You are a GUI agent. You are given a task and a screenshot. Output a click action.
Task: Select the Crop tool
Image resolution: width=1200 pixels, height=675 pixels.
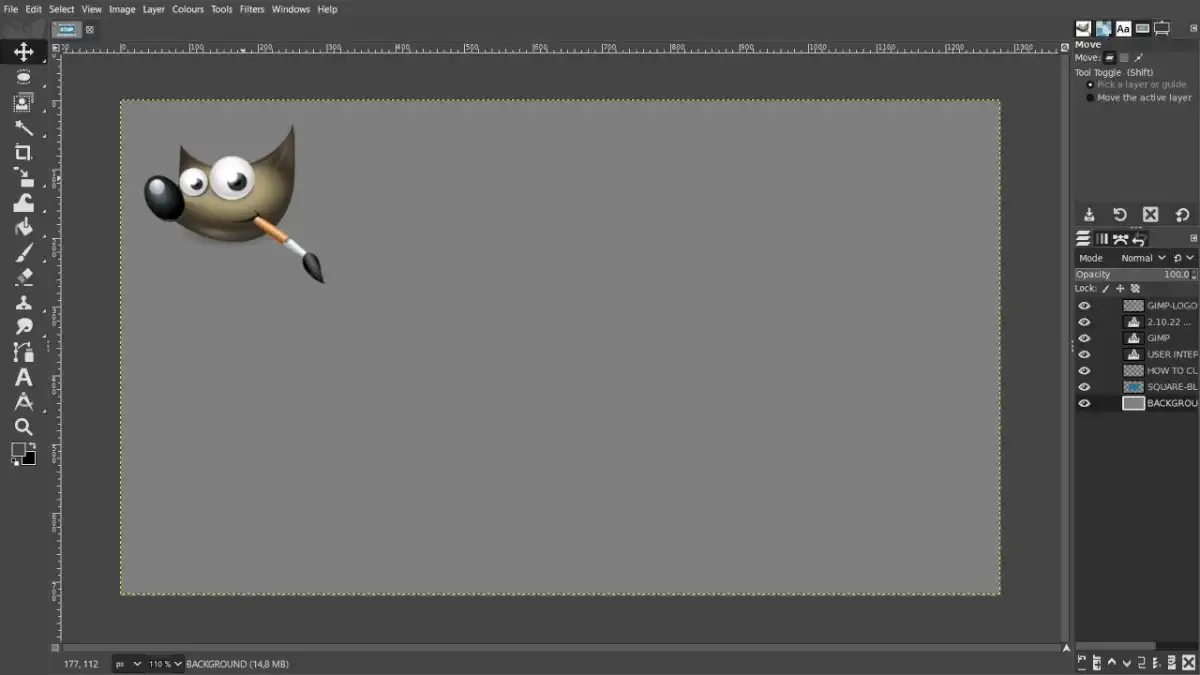tap(23, 152)
